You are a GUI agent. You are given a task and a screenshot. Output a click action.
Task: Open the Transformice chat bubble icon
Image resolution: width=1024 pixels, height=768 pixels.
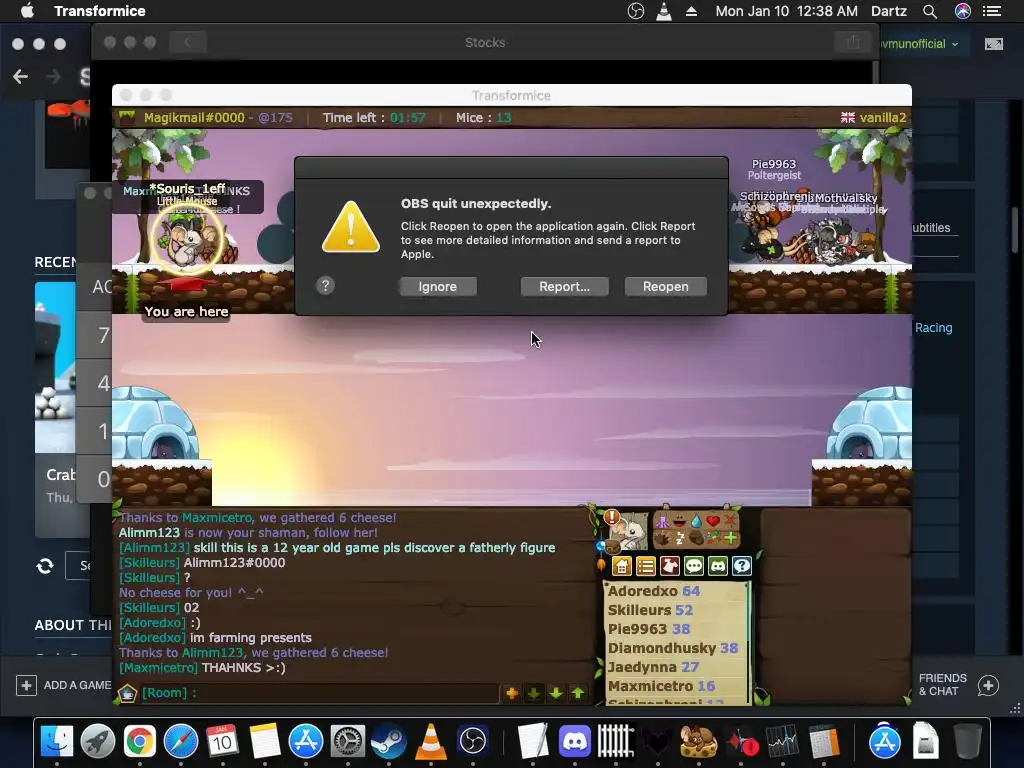pos(694,566)
